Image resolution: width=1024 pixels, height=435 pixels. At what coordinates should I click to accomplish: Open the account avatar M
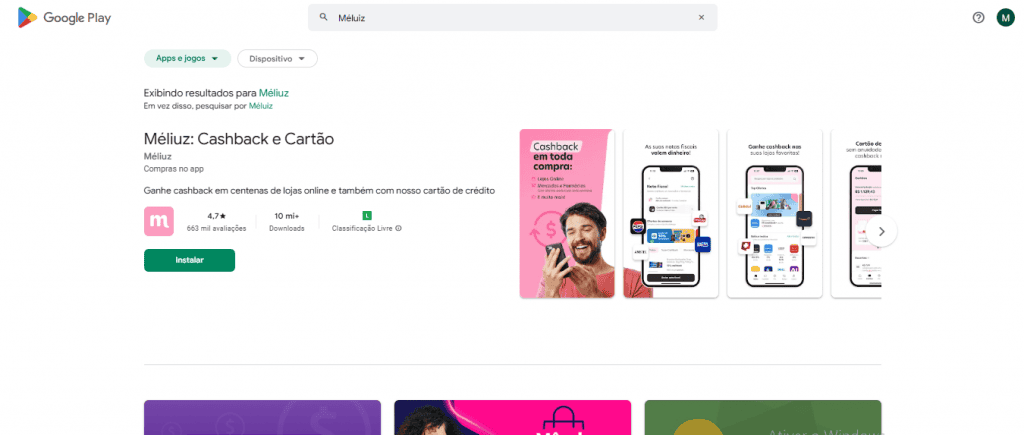(x=1005, y=18)
